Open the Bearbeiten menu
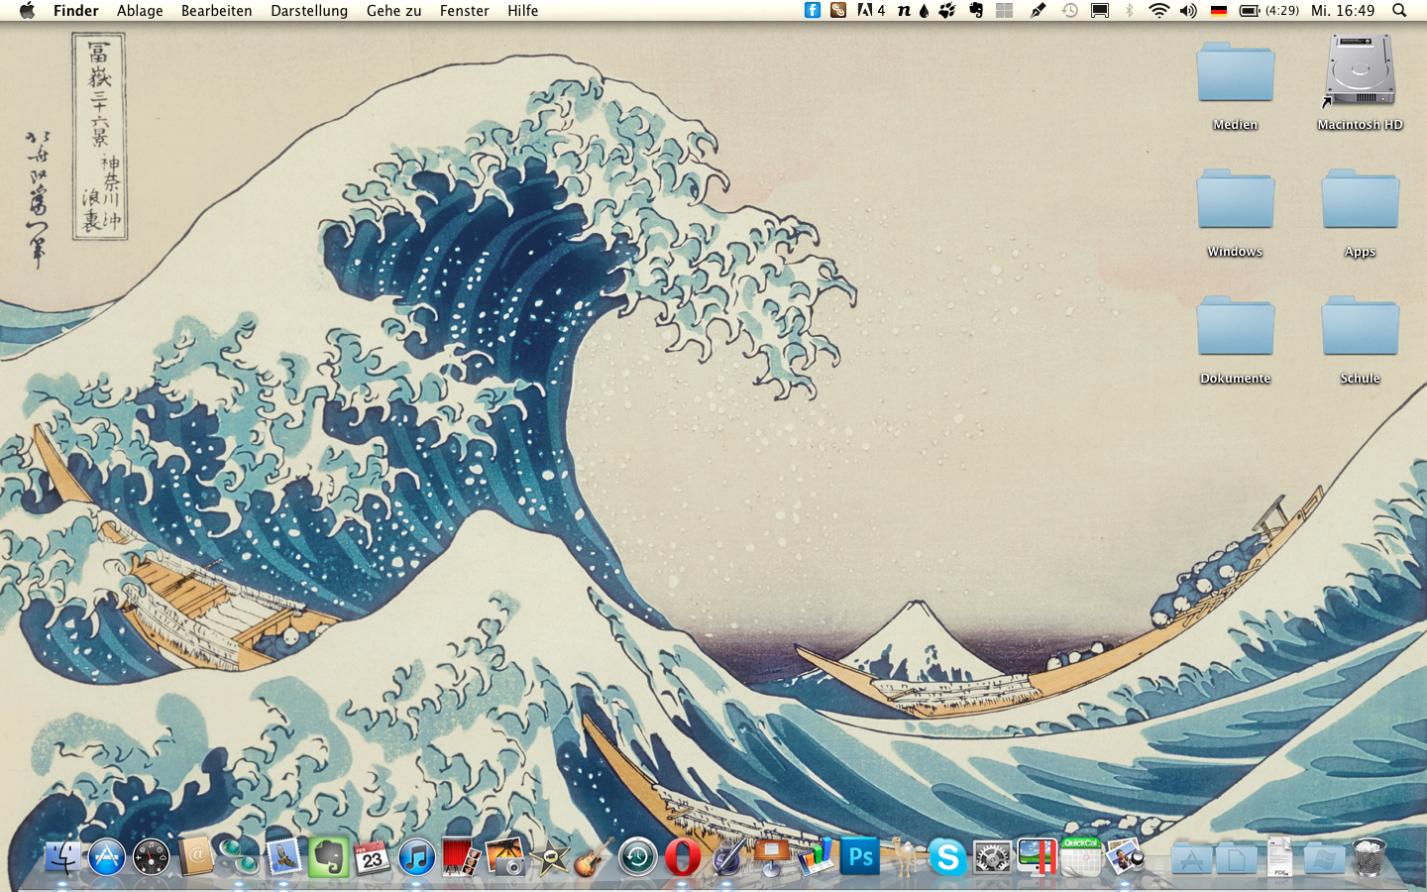 (x=216, y=10)
